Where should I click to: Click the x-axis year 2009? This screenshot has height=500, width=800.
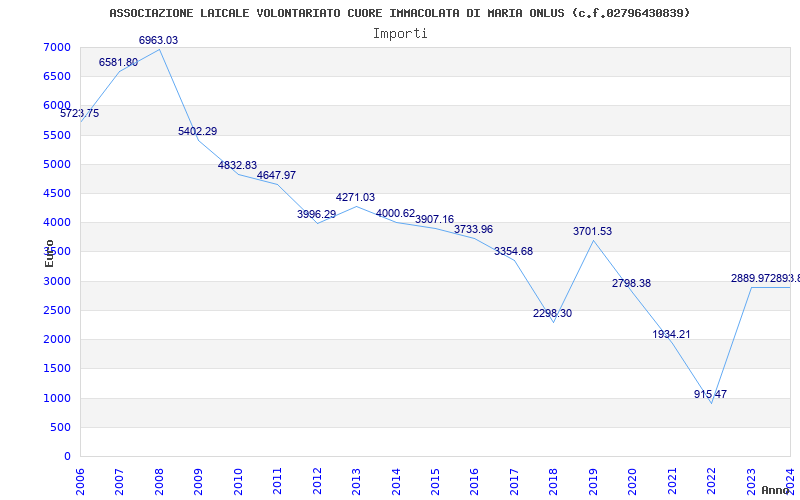point(198,481)
